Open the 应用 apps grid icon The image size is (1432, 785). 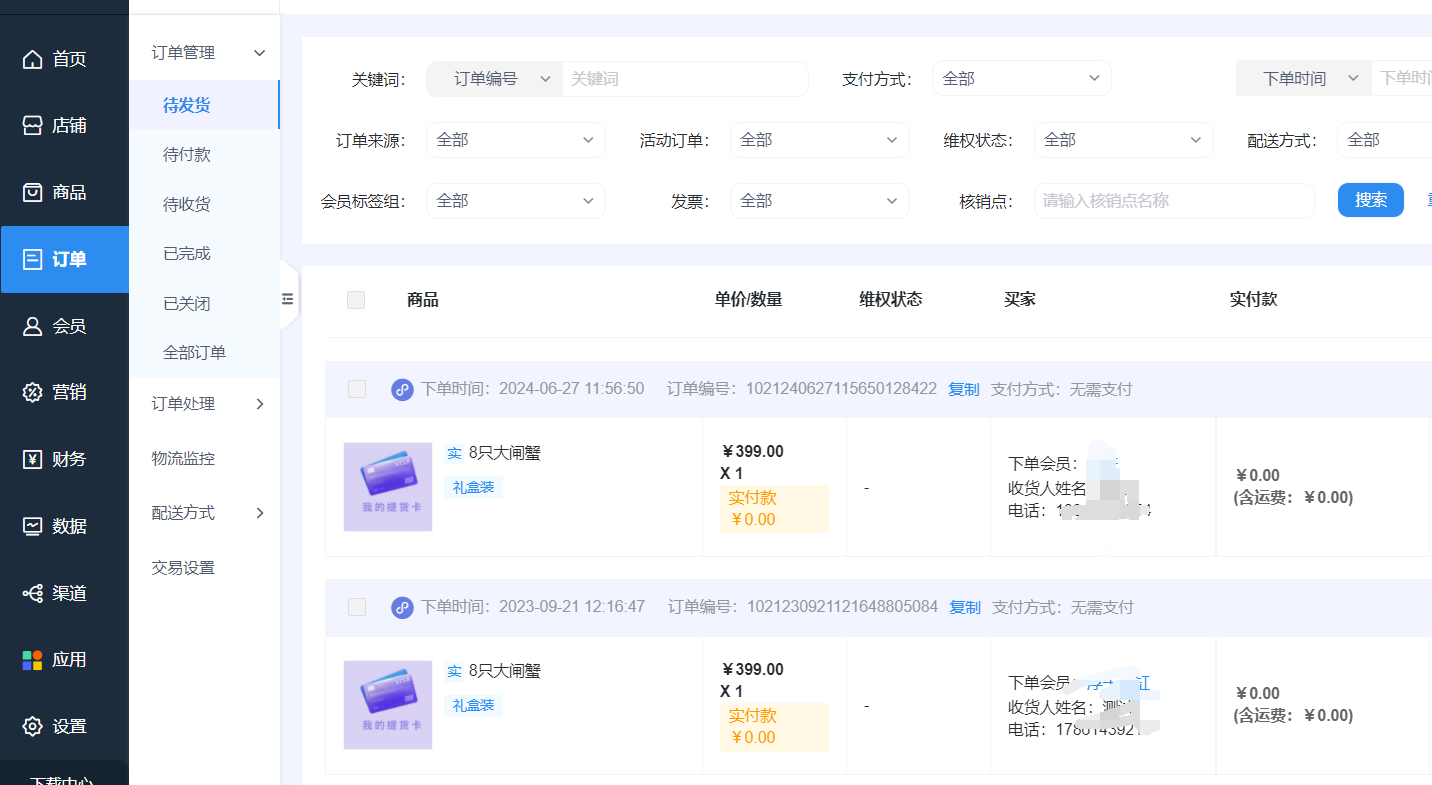(x=33, y=660)
